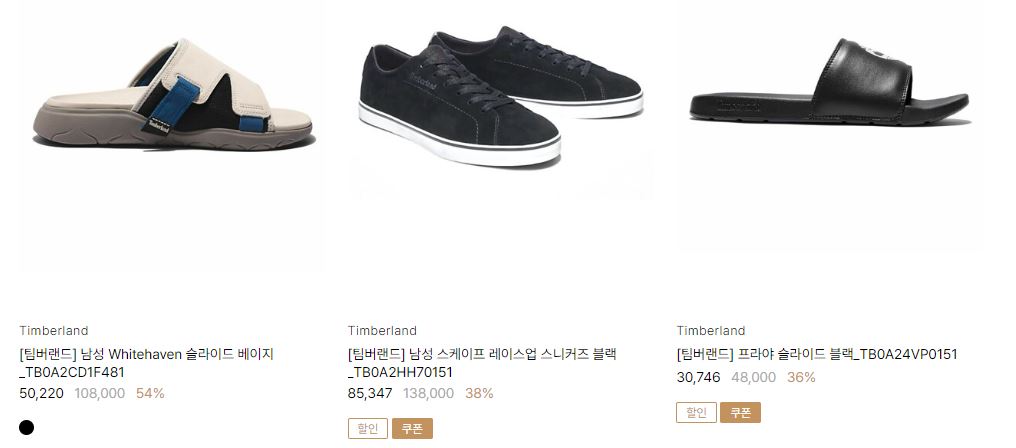Image resolution: width=1016 pixels, height=448 pixels.
Task: Click the 쿠폰 badge under 프라야 슬라이드
Action: [741, 412]
